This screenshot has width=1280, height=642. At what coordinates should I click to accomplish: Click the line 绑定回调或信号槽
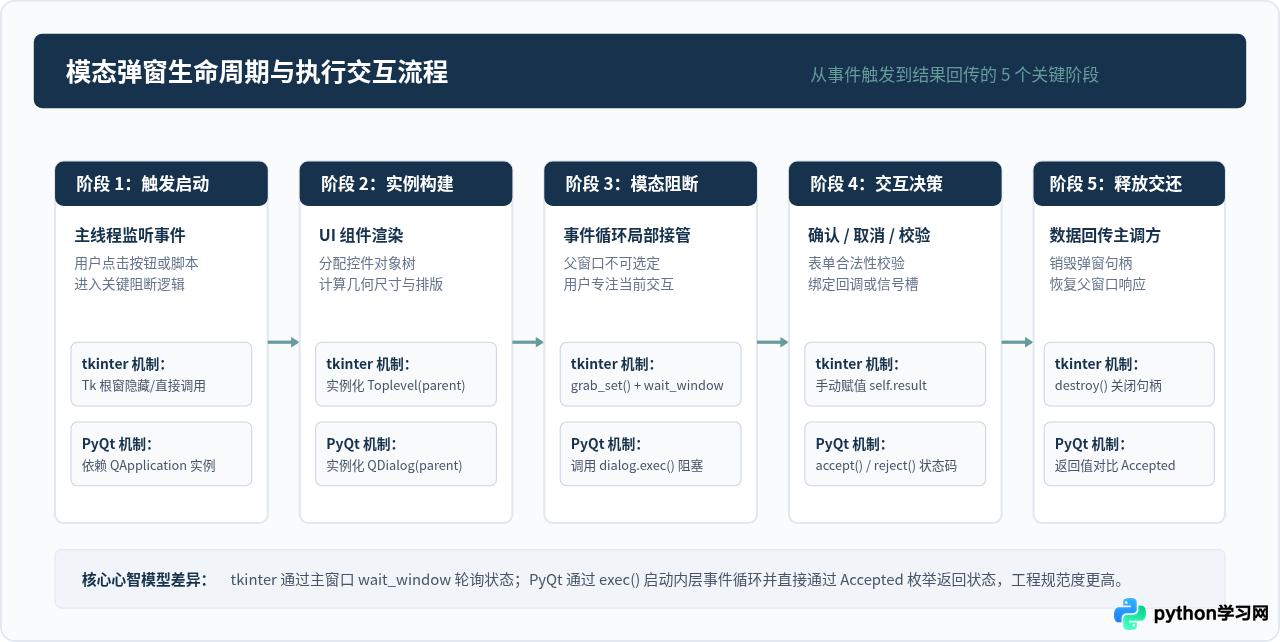coord(863,284)
